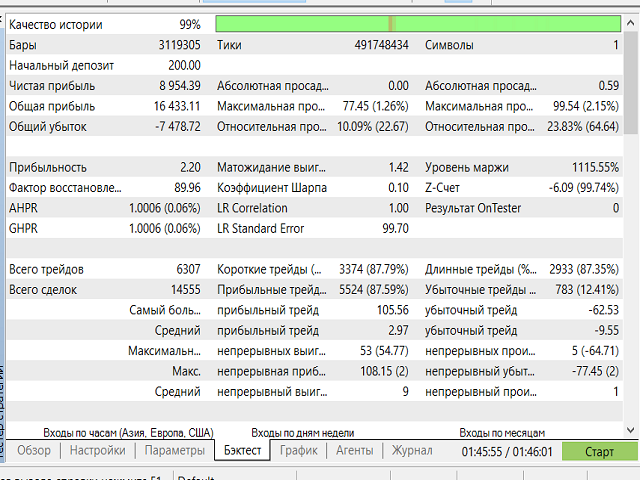640x480 pixels.
Task: Click the Чистая прибыль value 8 954.39
Action: tap(180, 86)
